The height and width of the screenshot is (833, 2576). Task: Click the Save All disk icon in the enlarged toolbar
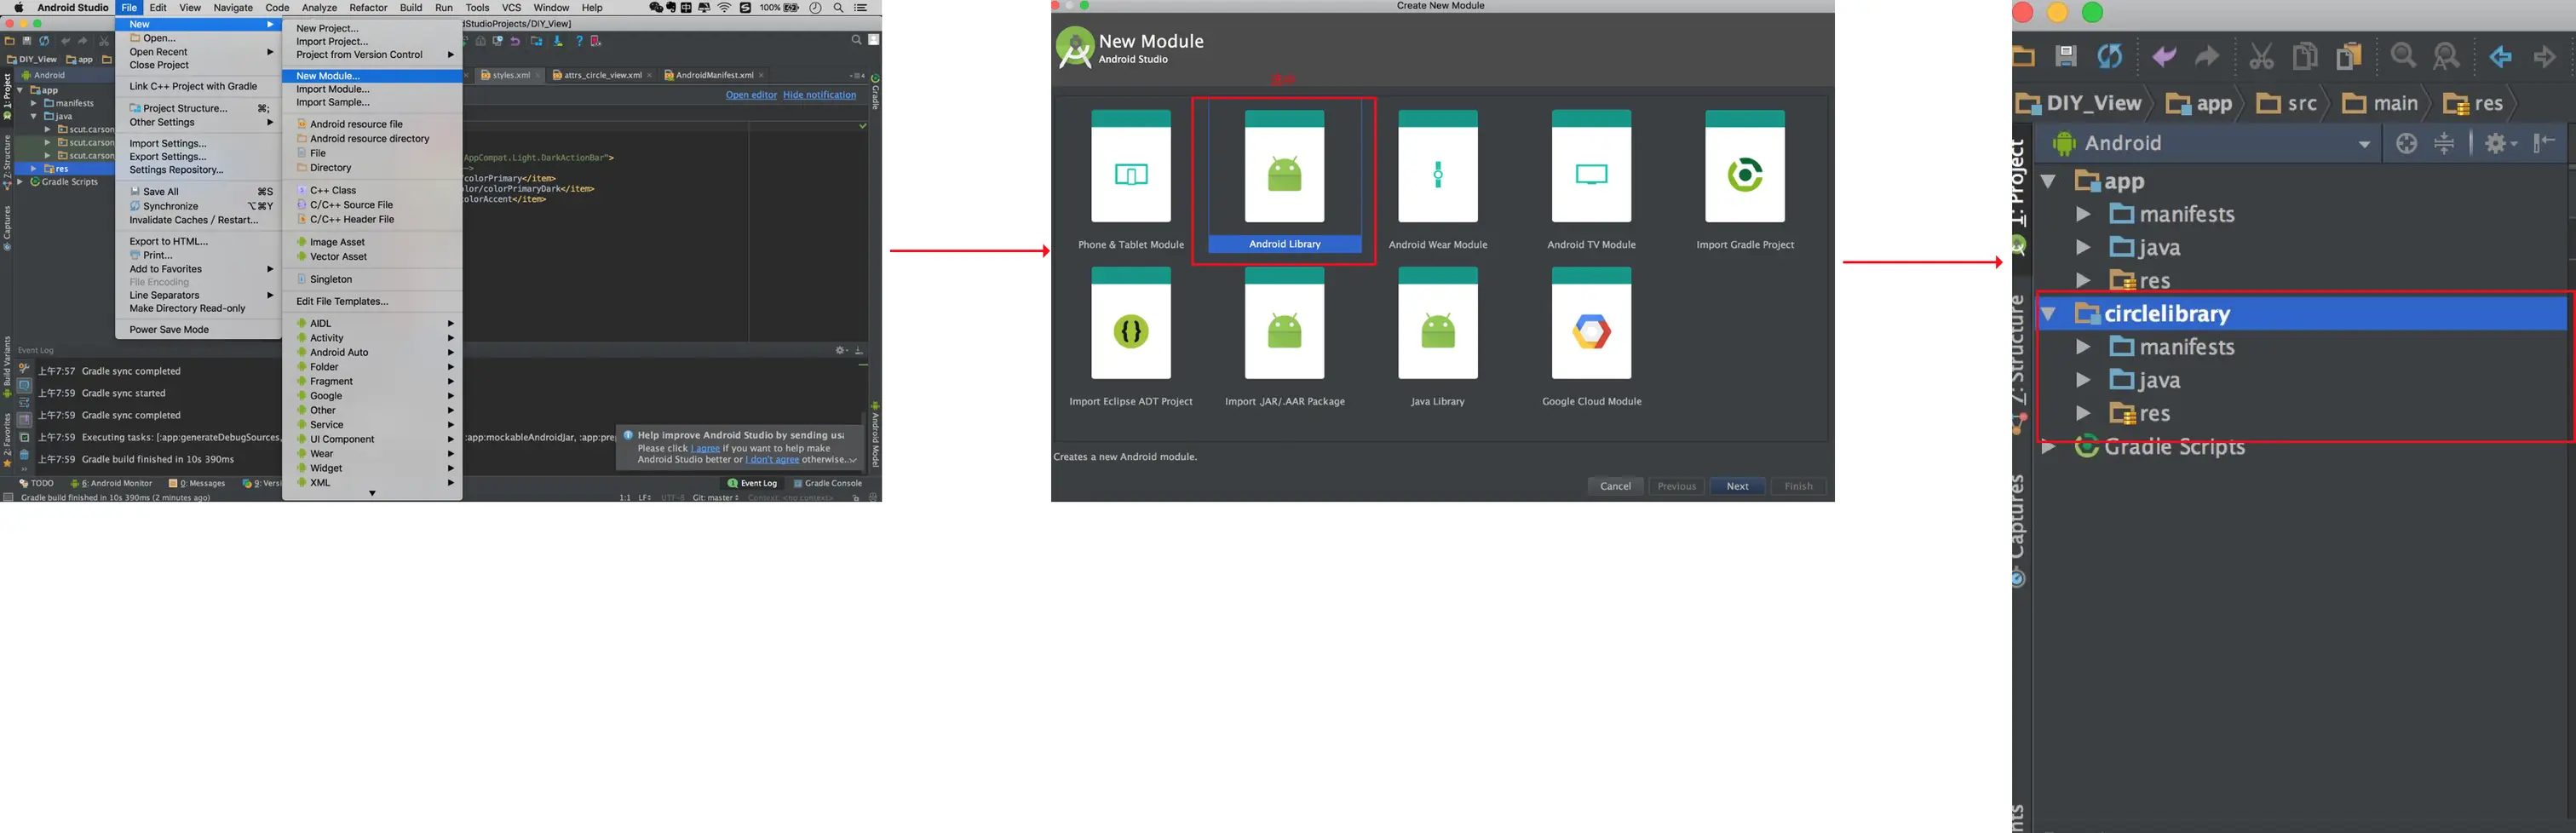click(2066, 56)
